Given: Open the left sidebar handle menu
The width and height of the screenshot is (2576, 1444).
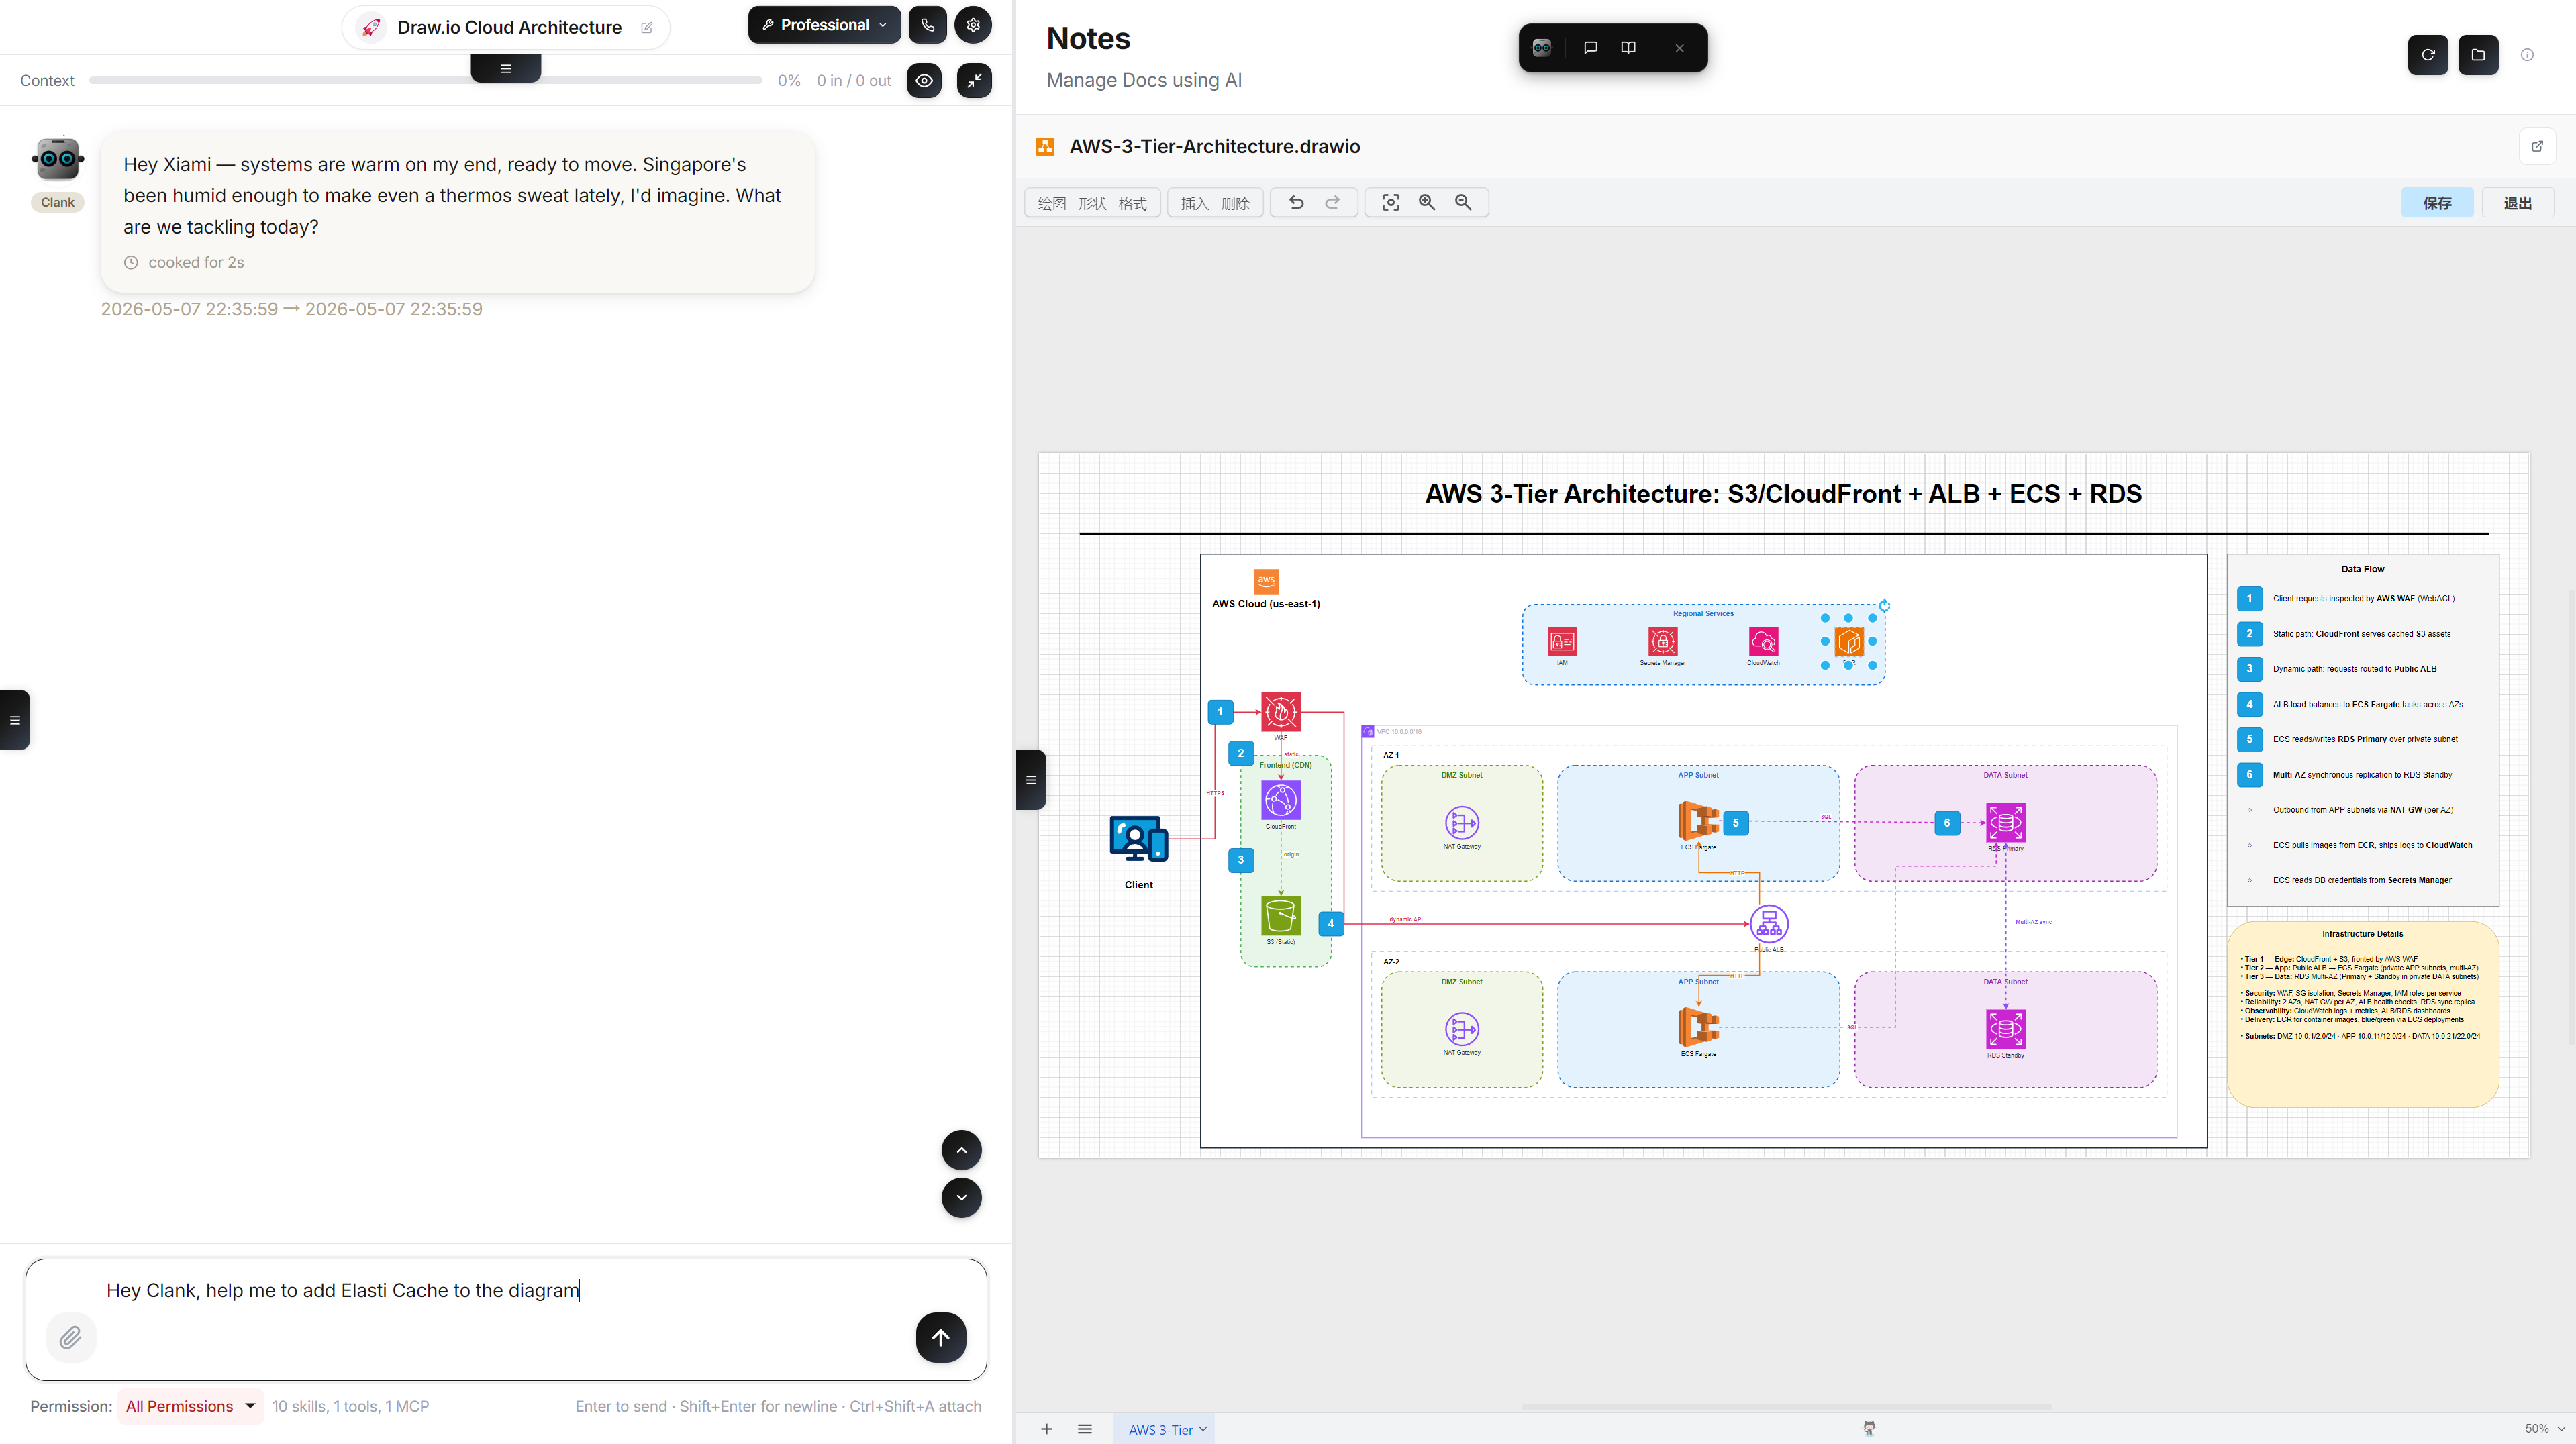Looking at the screenshot, I should click(14, 720).
